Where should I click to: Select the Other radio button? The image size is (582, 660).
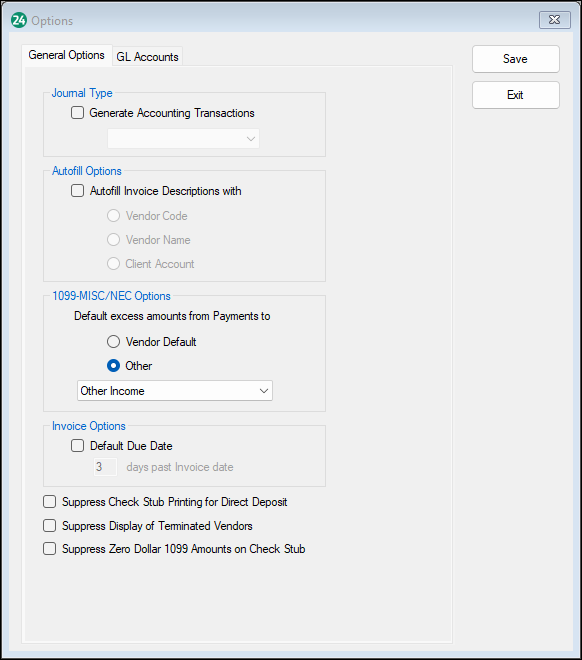tap(114, 365)
